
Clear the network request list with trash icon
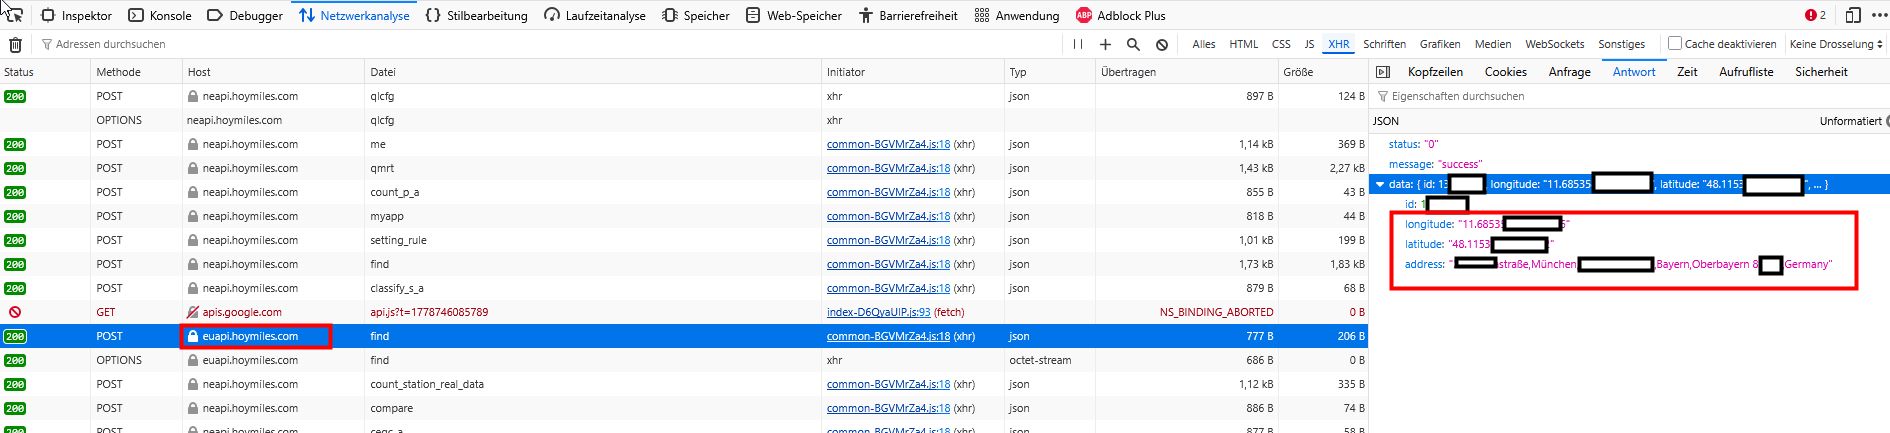[15, 44]
